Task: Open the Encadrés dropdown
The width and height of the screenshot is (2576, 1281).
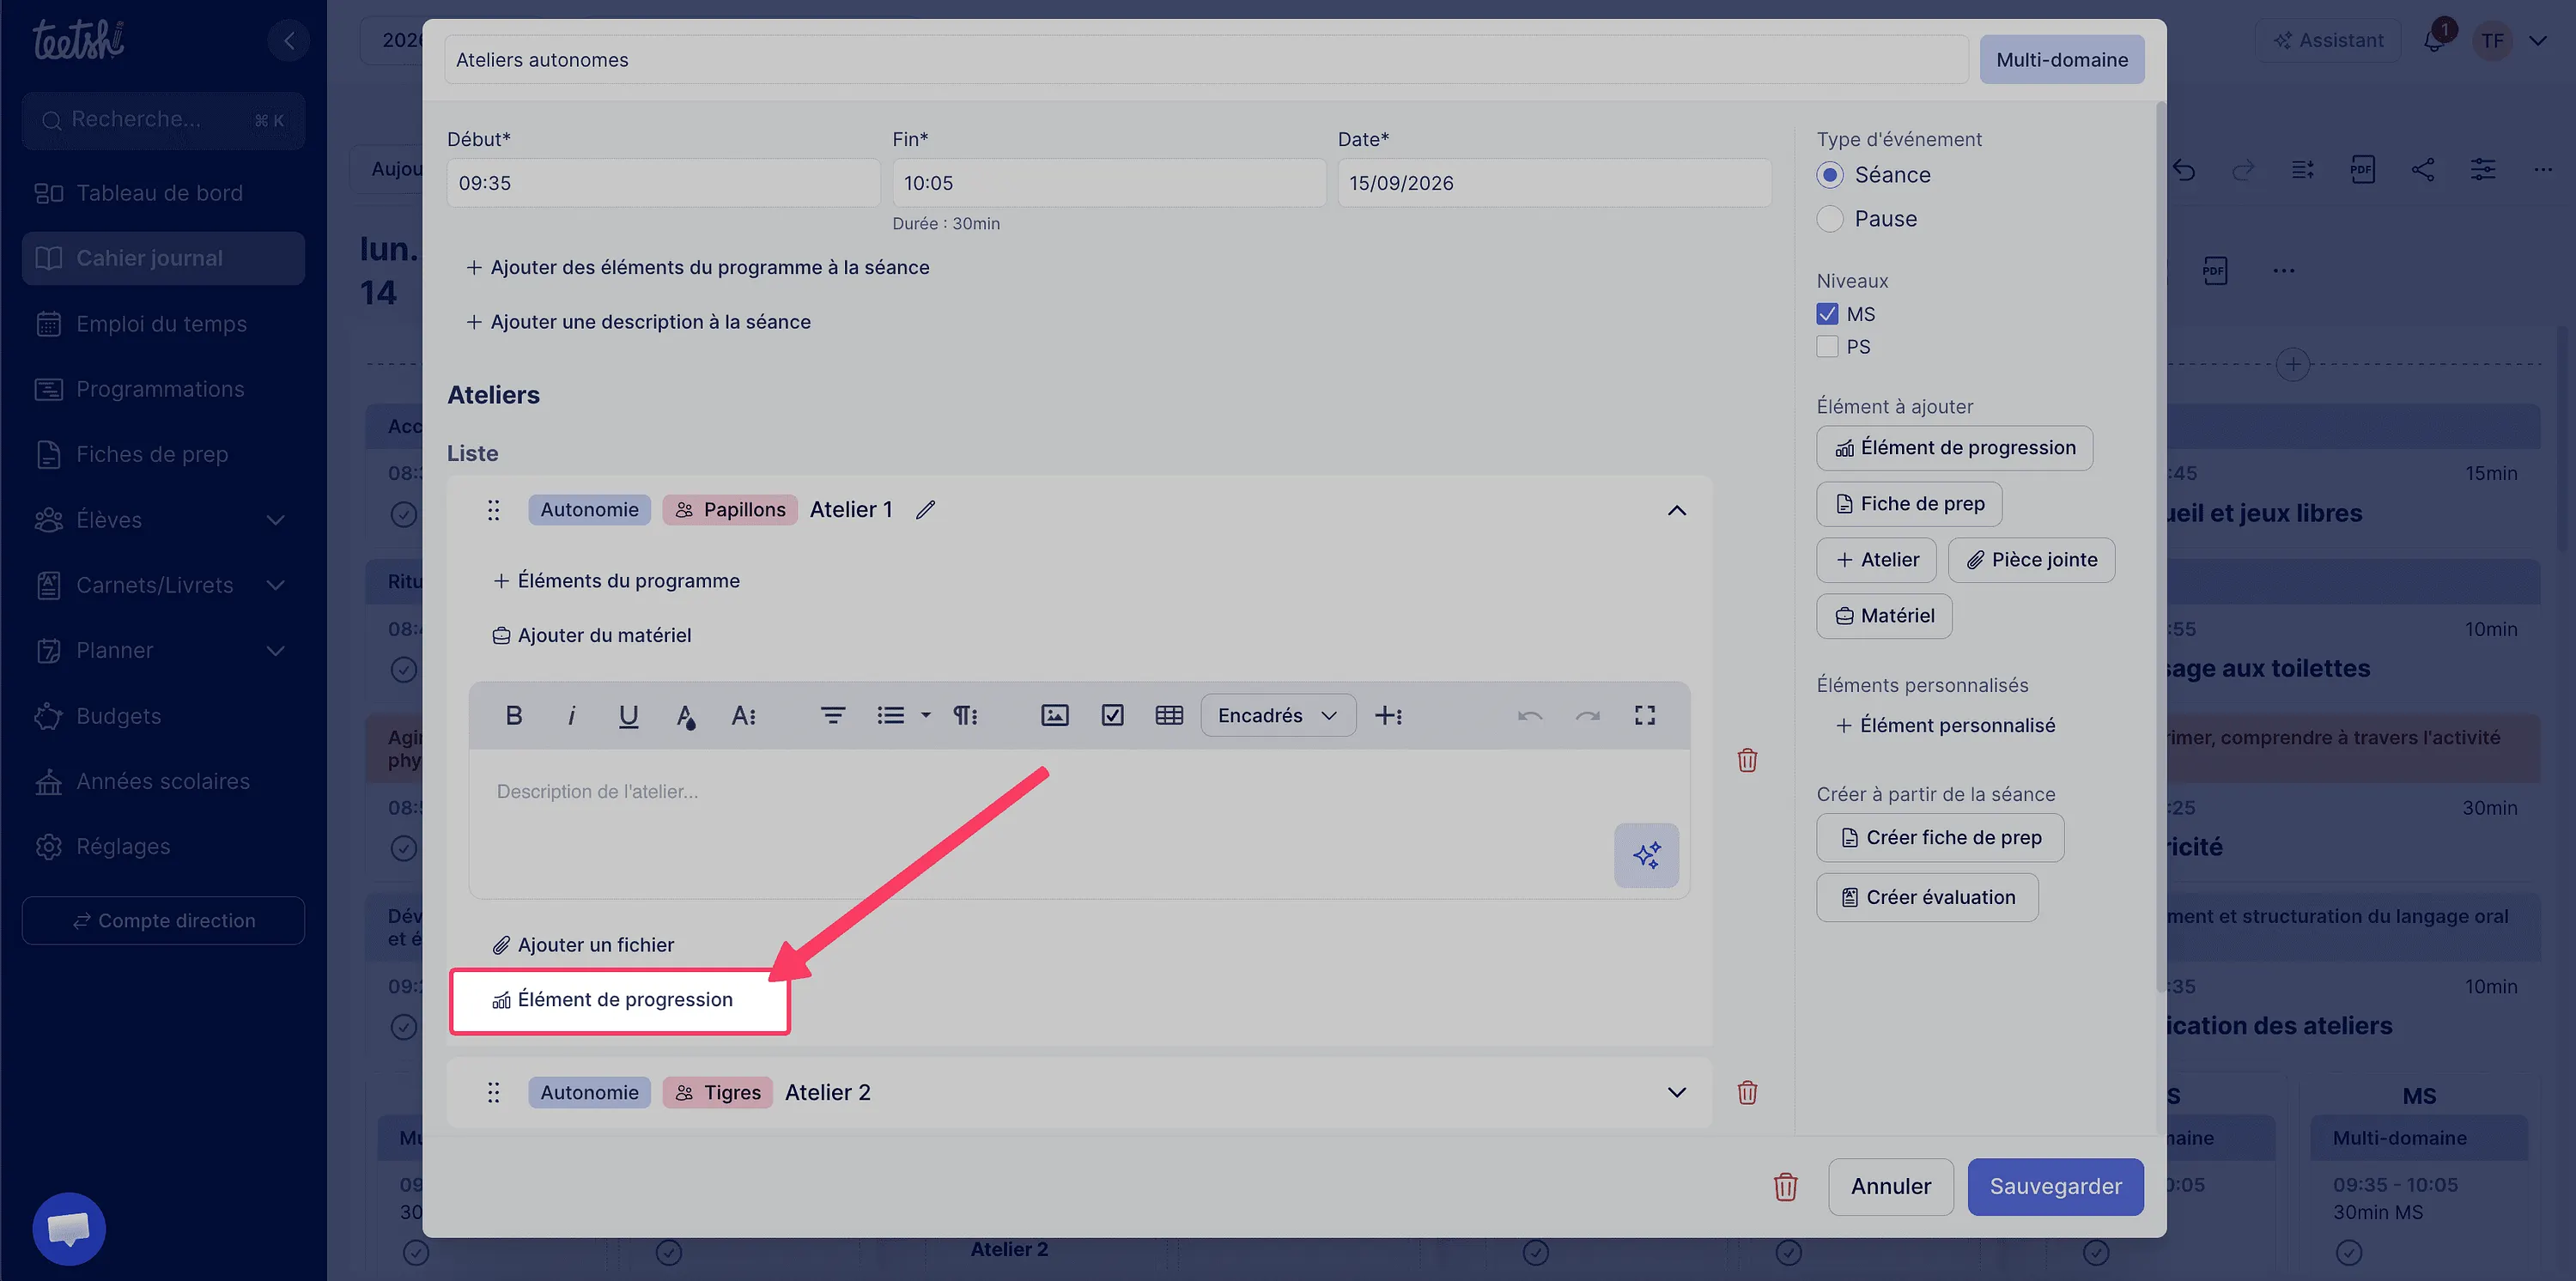Action: pyautogui.click(x=1278, y=715)
